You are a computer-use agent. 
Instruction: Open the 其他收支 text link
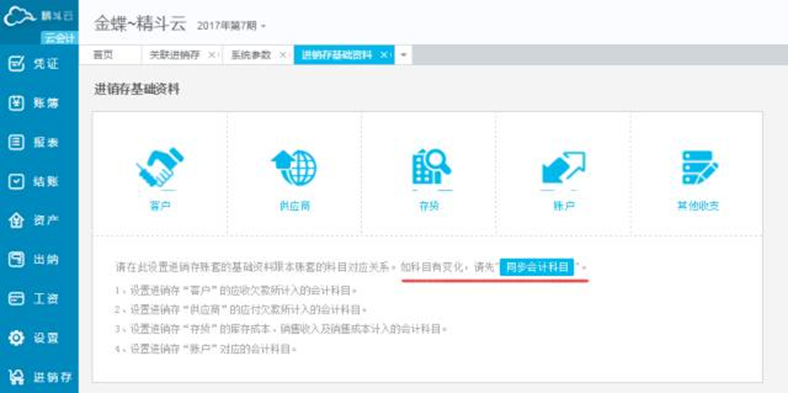(698, 206)
